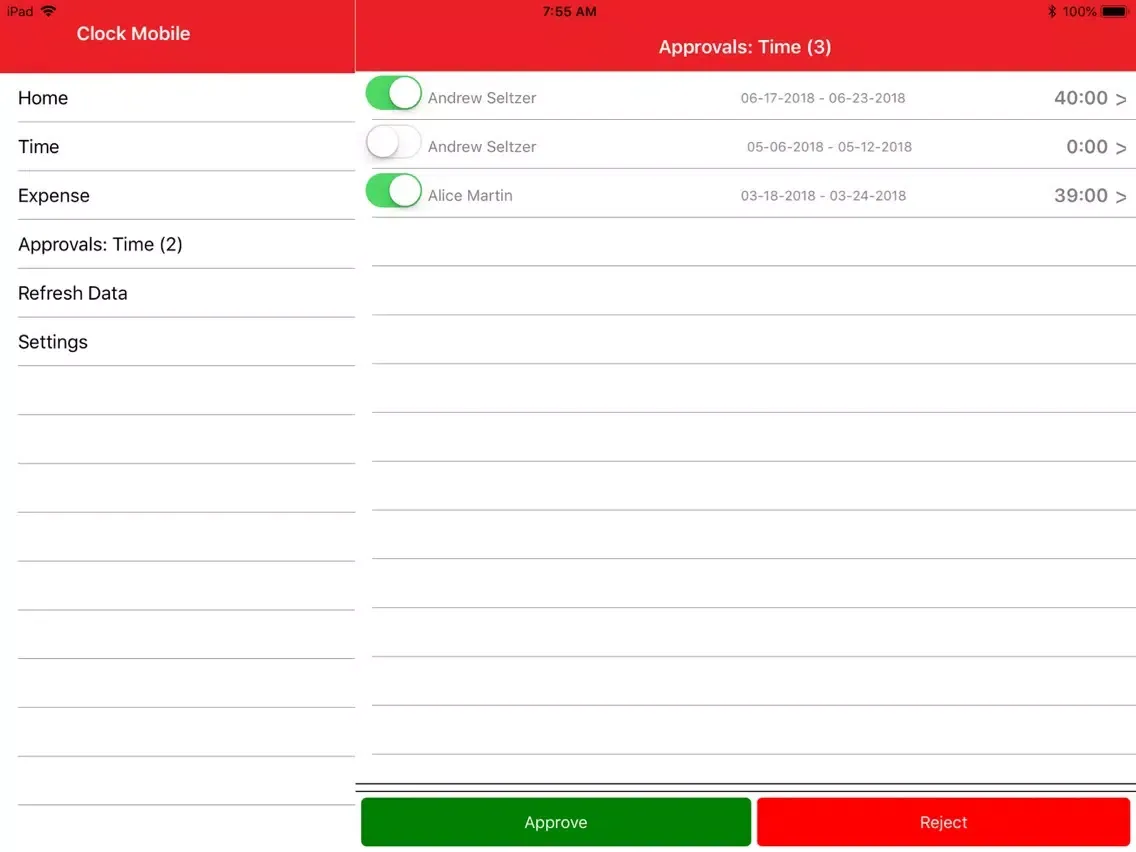Tap the battery indicator icon

coord(1115,11)
